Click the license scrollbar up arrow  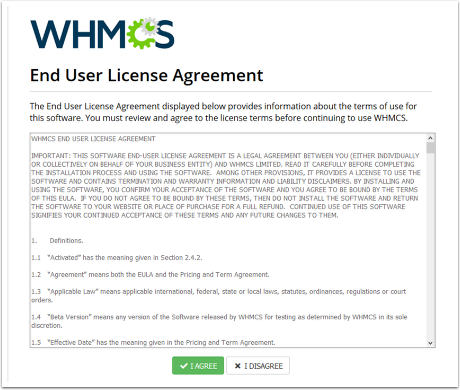(430, 138)
